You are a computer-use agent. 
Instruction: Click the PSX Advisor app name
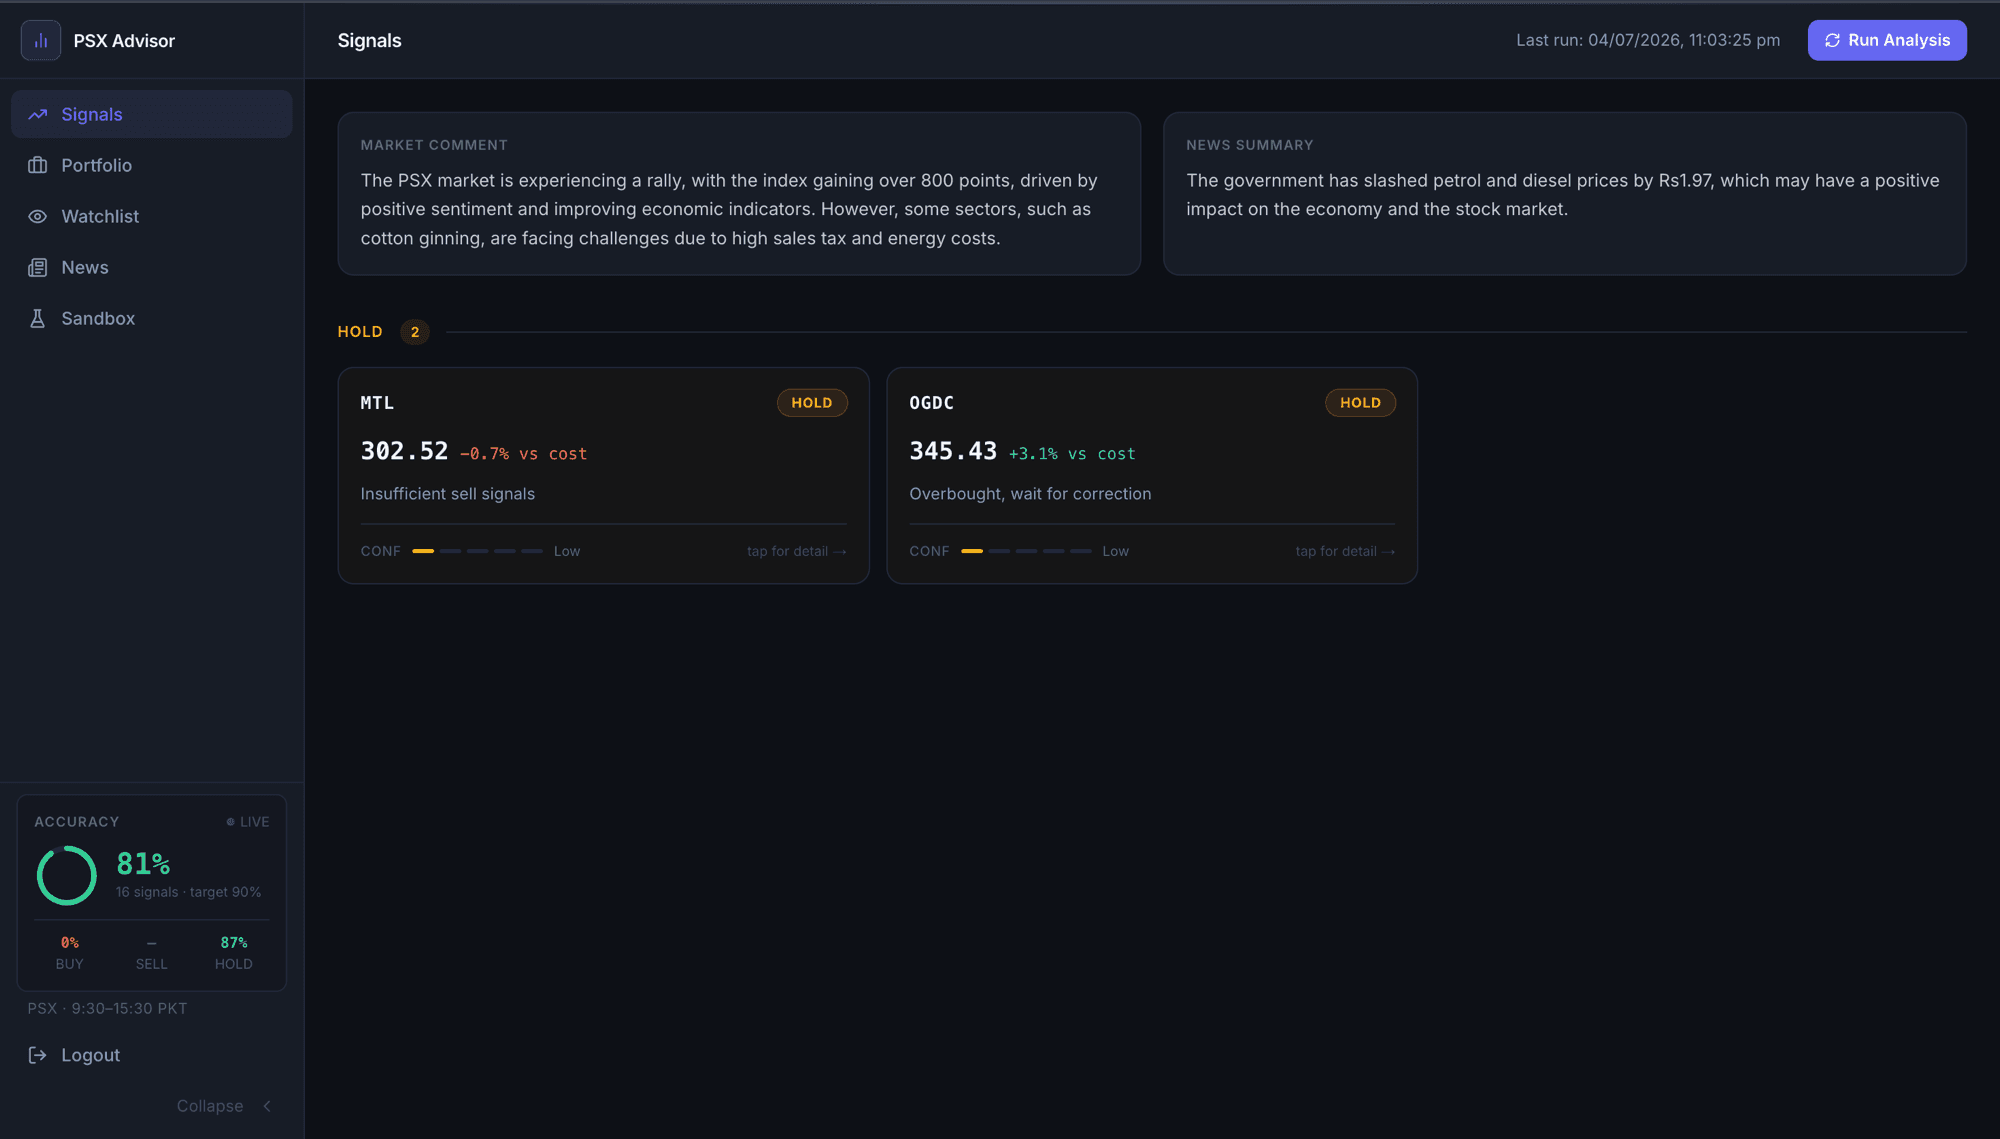(x=124, y=41)
